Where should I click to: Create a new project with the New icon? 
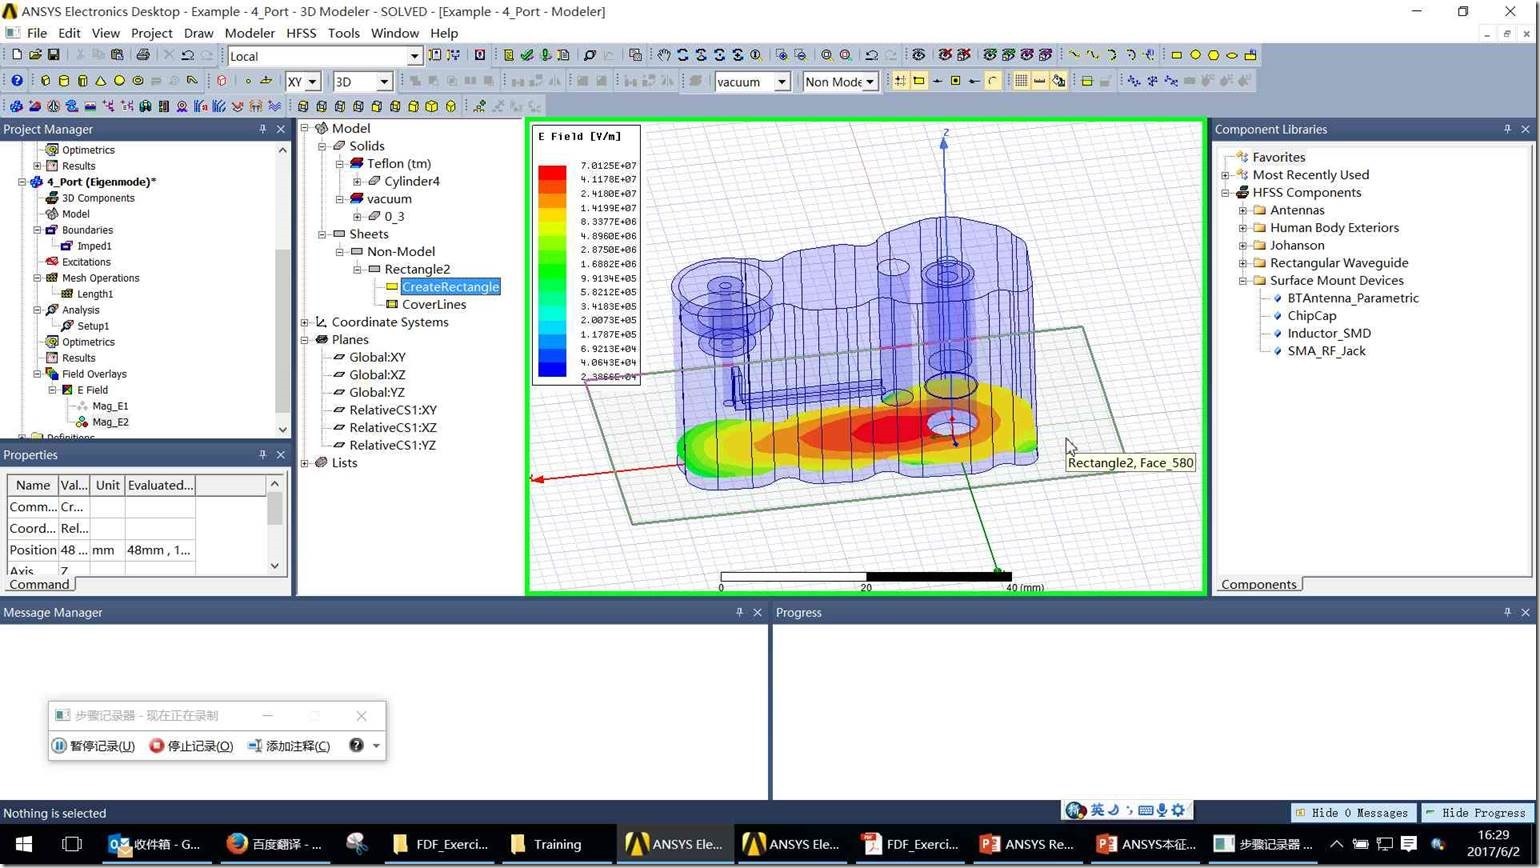(x=16, y=55)
